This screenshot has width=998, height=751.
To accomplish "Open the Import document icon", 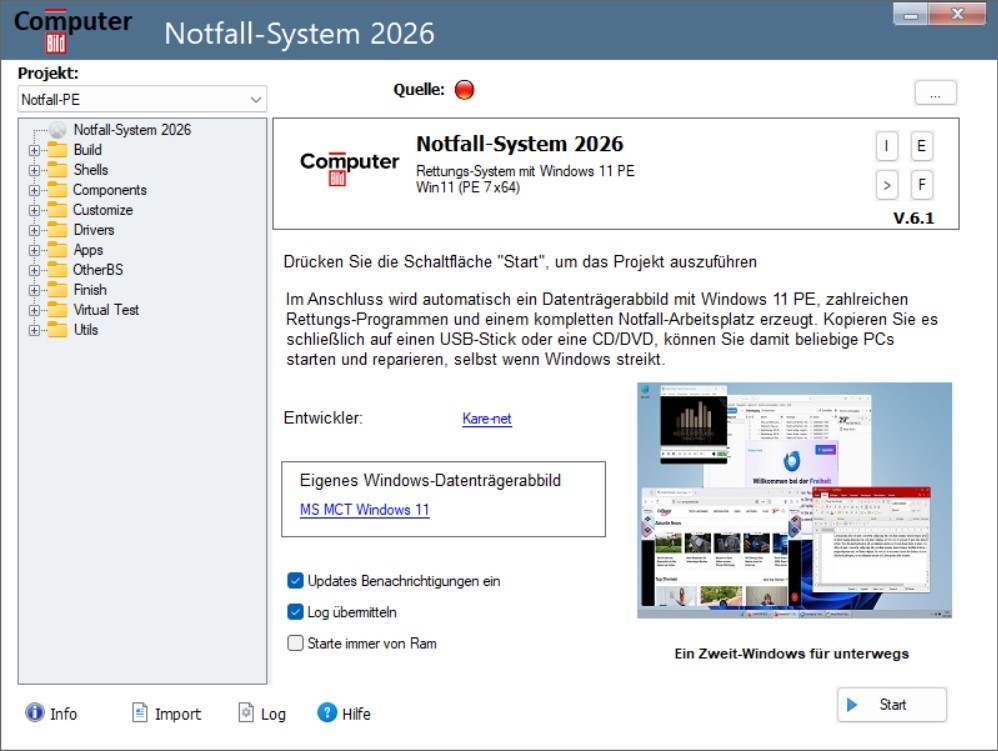I will [139, 712].
